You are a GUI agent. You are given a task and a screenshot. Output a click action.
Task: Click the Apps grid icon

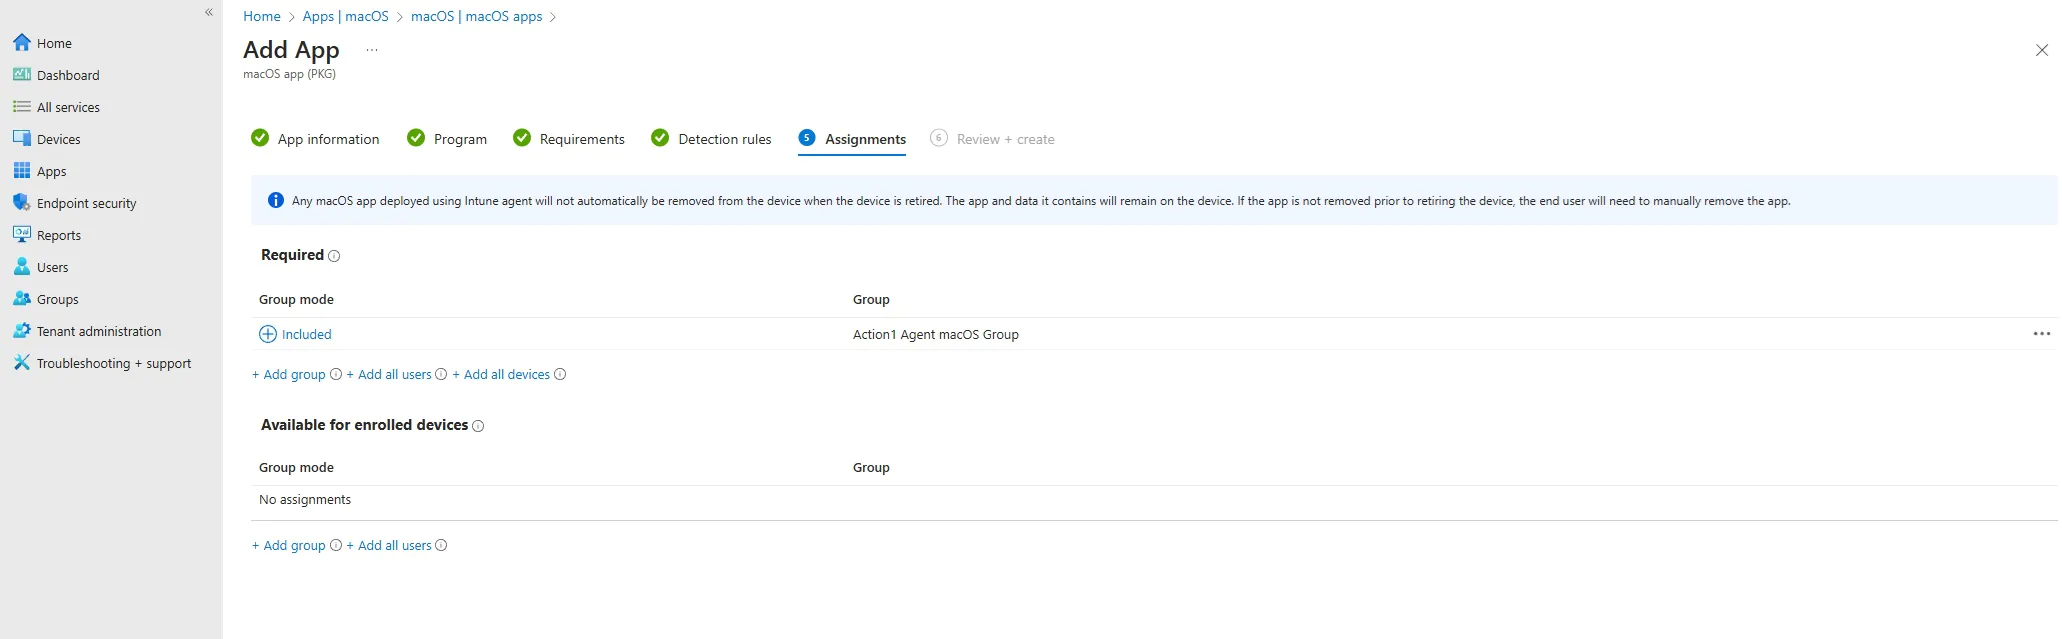tap(22, 170)
